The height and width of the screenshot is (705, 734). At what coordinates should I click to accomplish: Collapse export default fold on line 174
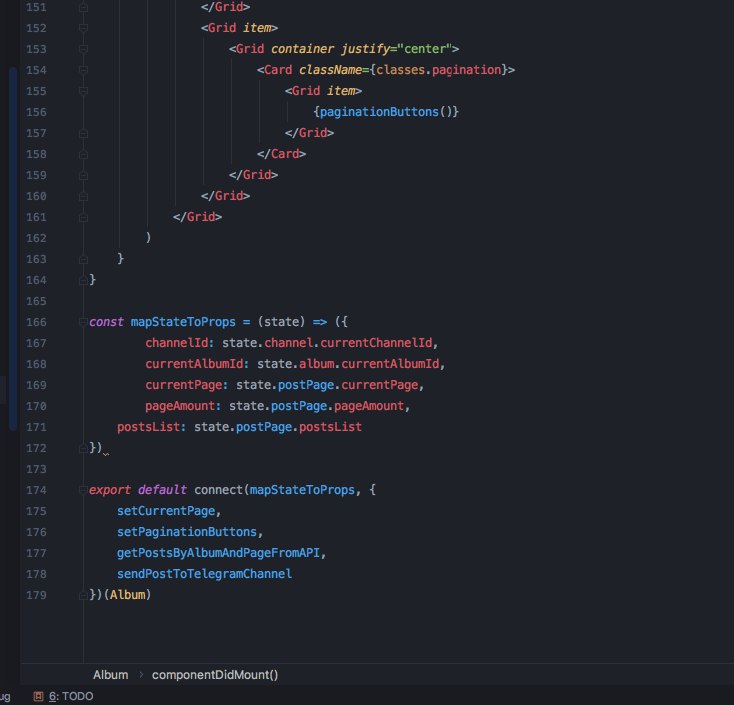(83, 490)
